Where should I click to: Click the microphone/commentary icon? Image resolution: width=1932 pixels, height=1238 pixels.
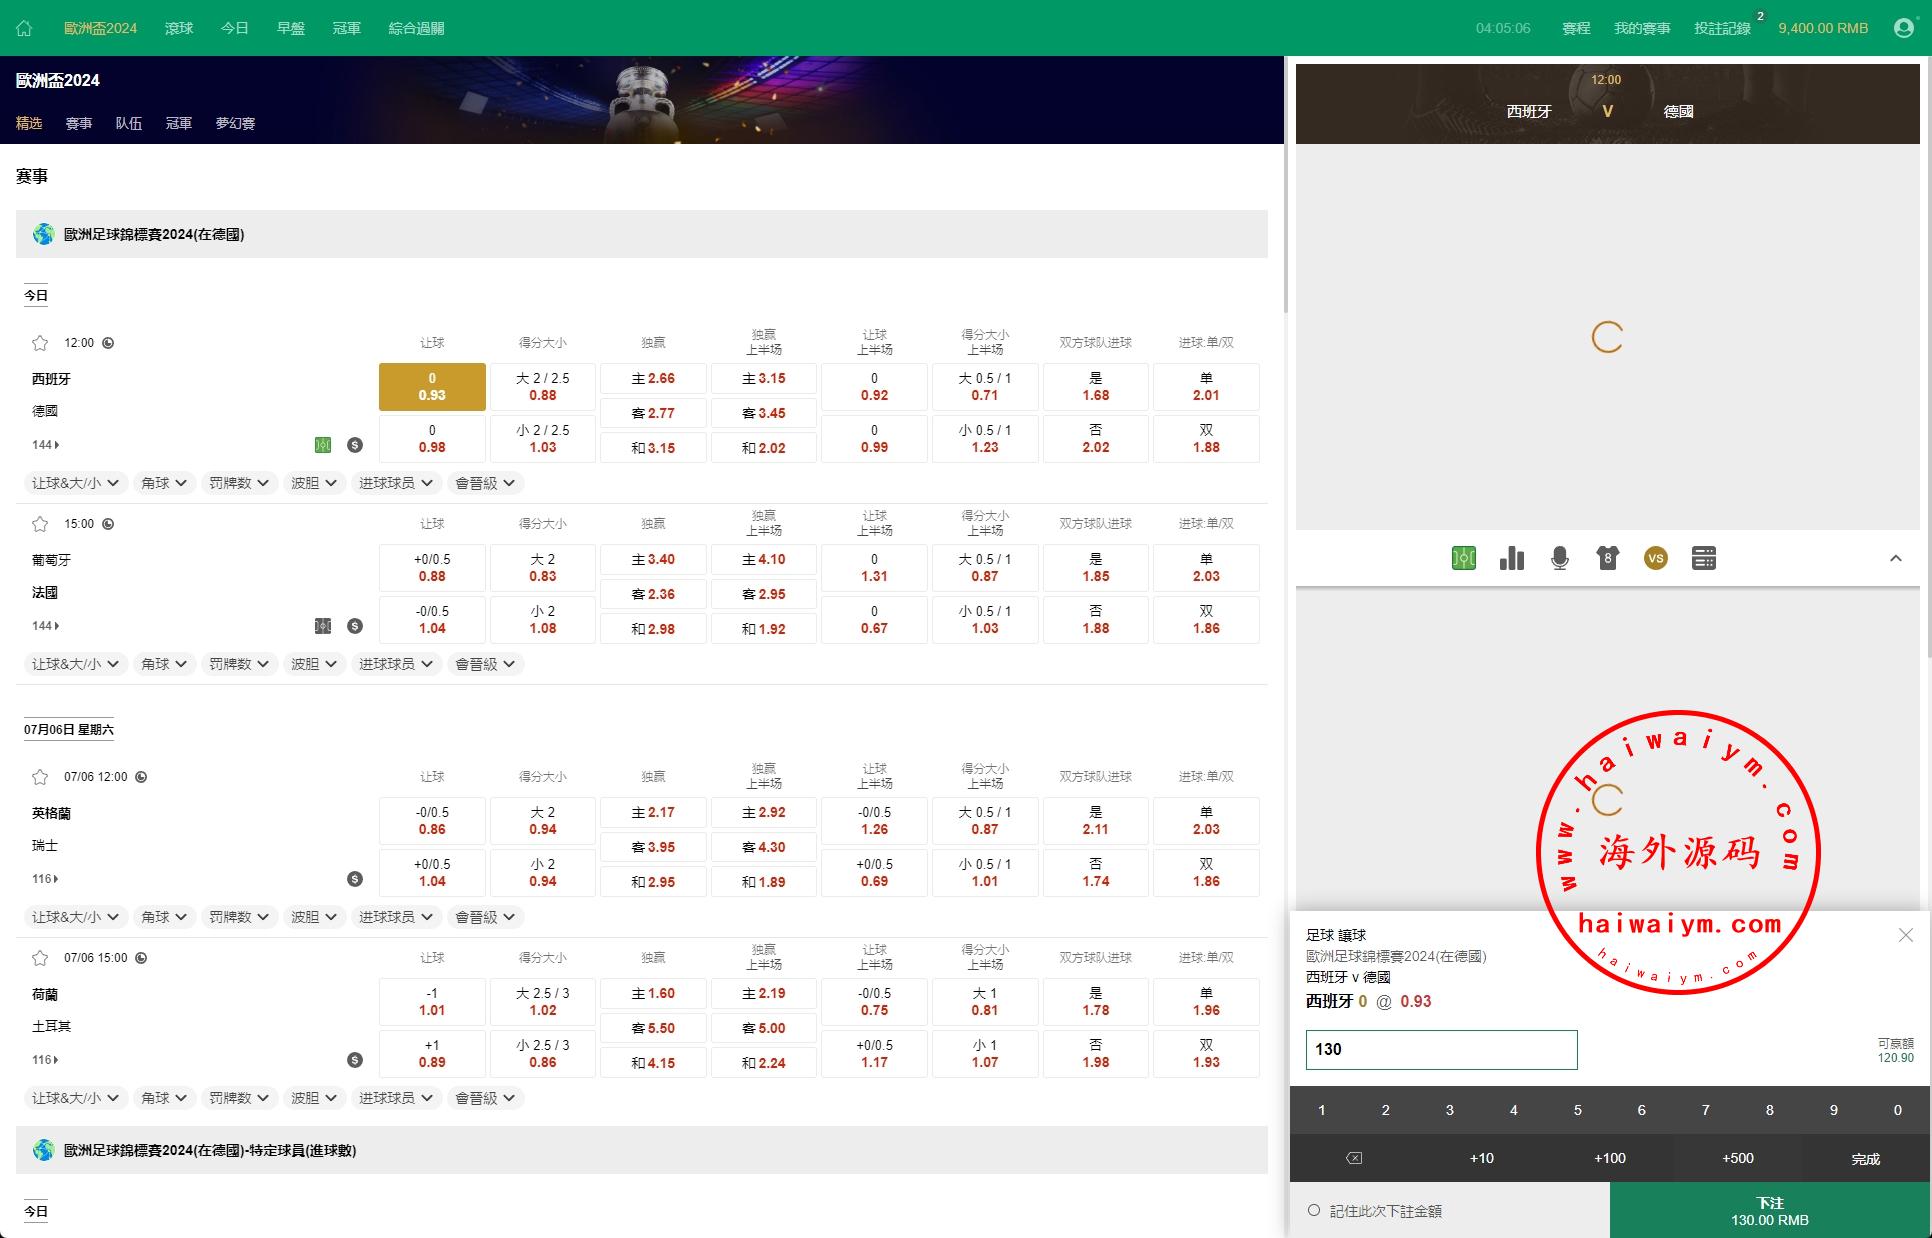click(x=1560, y=558)
